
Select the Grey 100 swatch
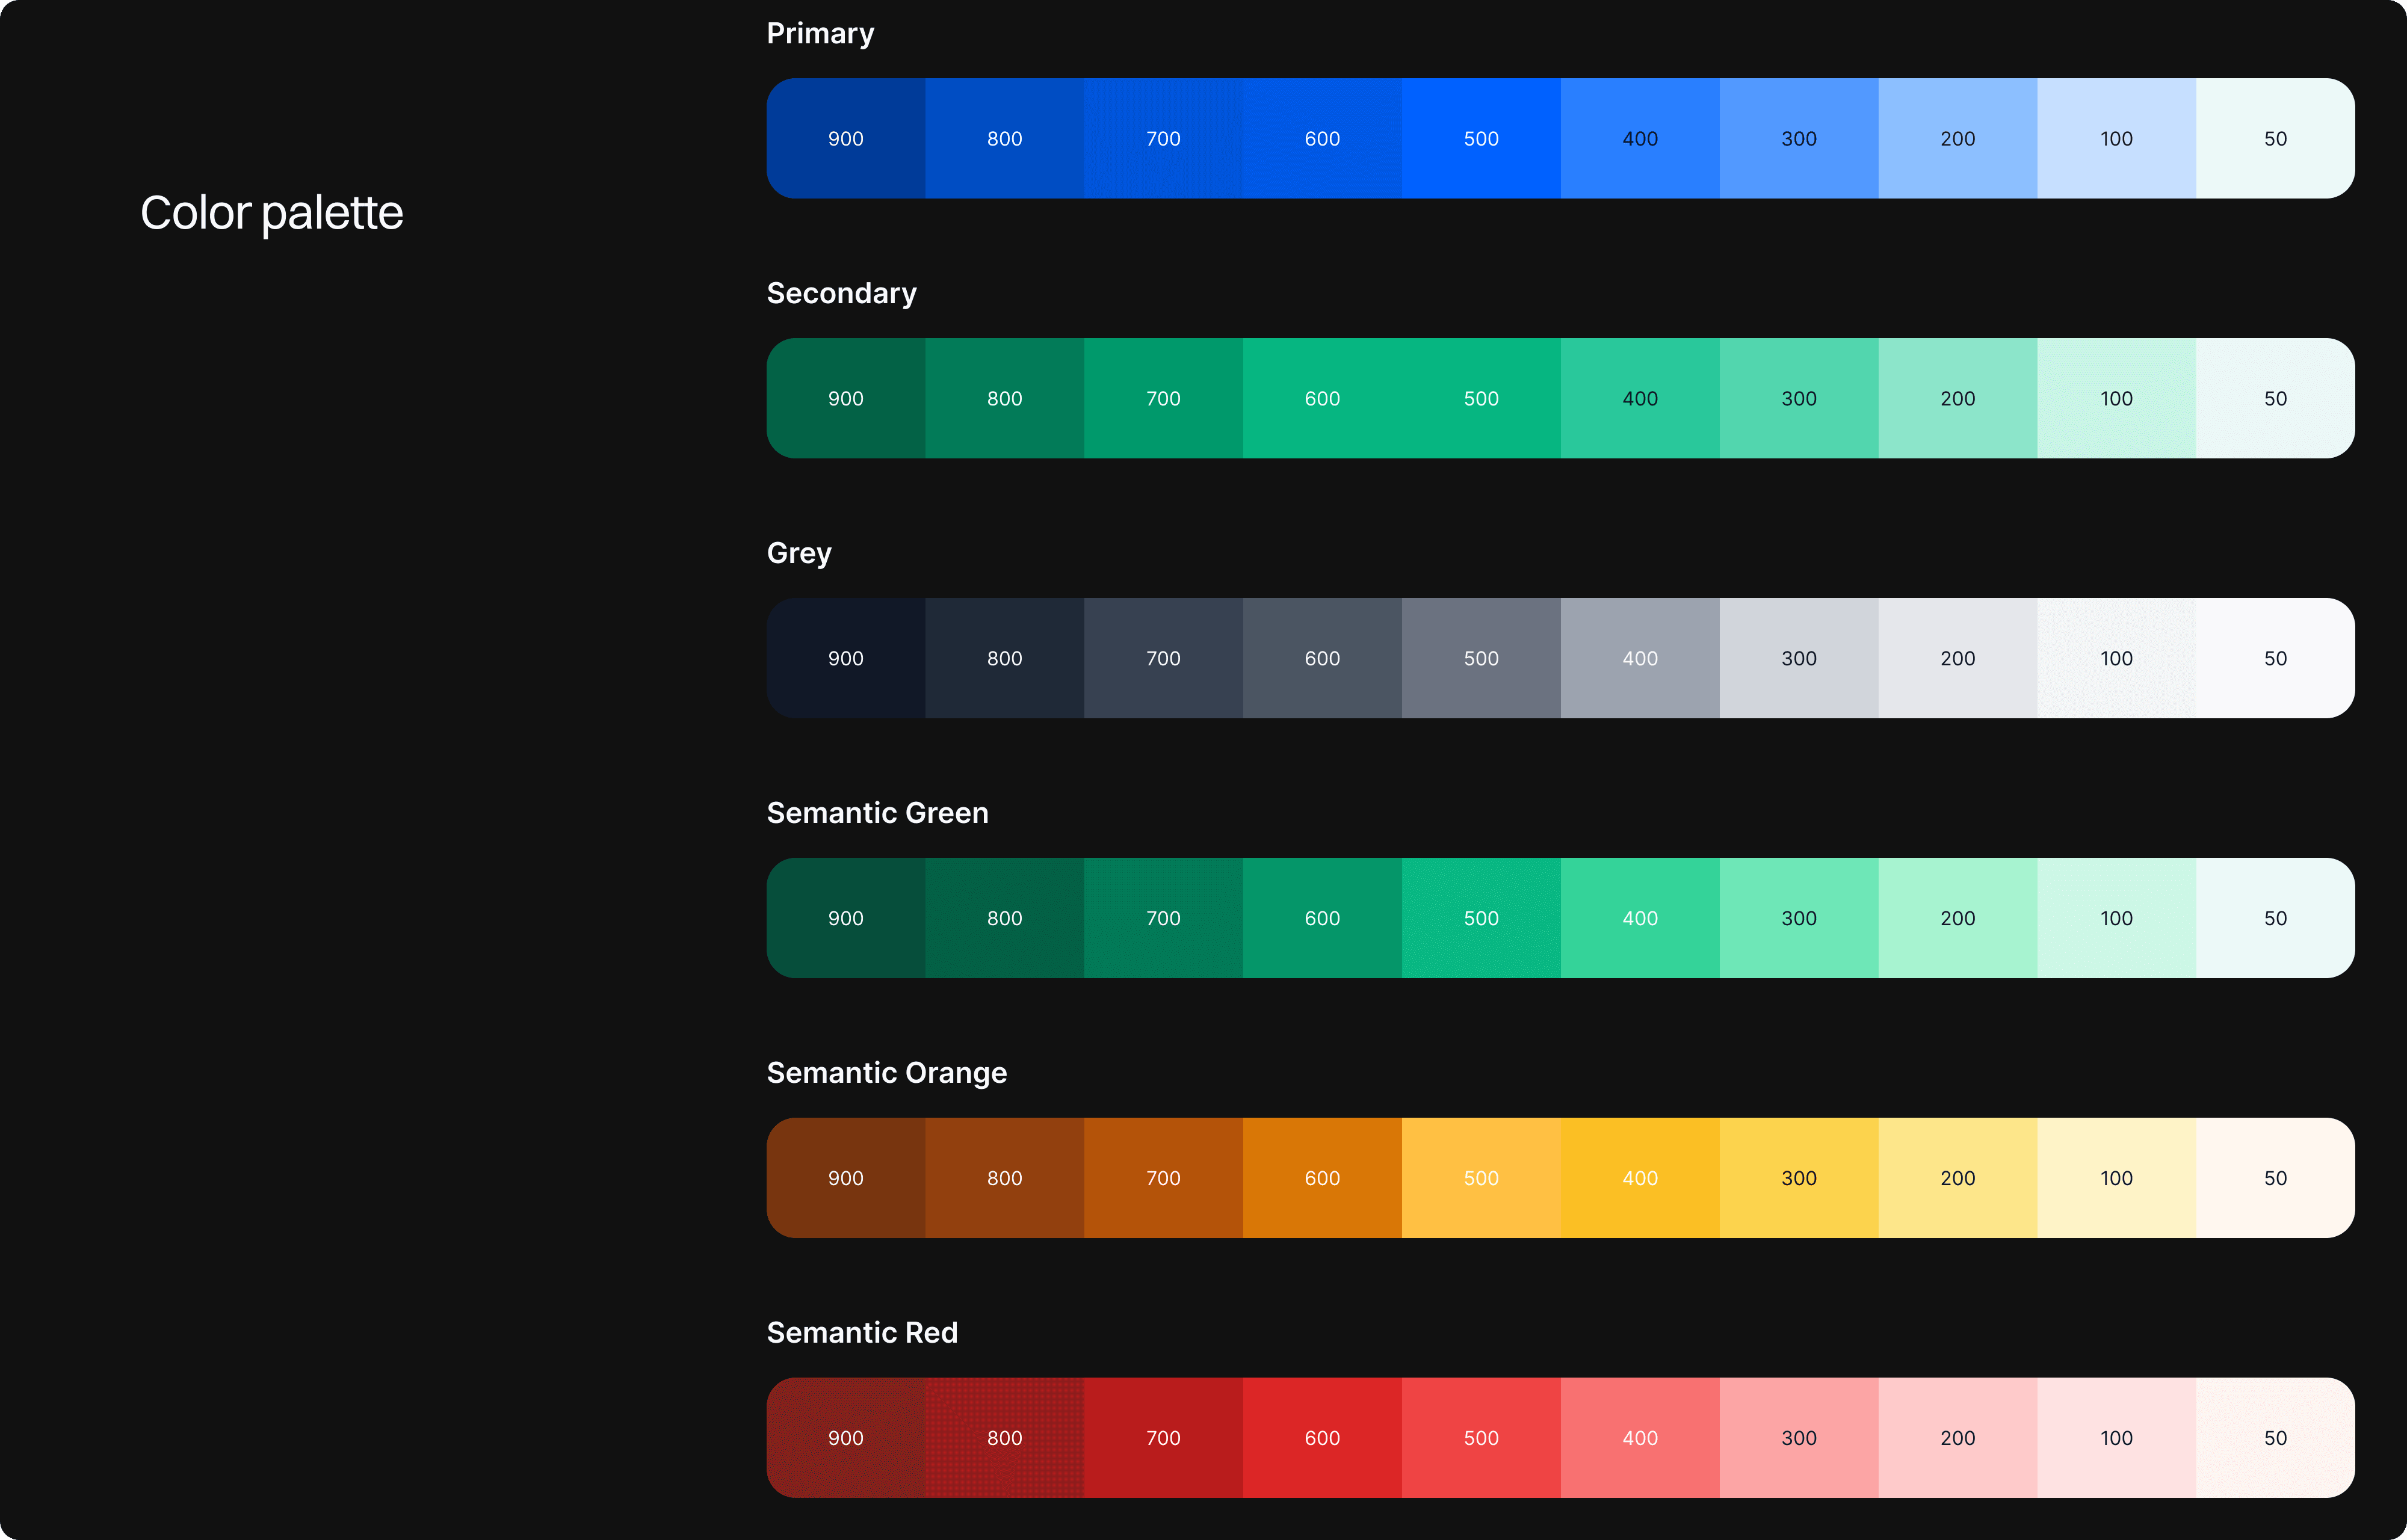tap(2115, 658)
